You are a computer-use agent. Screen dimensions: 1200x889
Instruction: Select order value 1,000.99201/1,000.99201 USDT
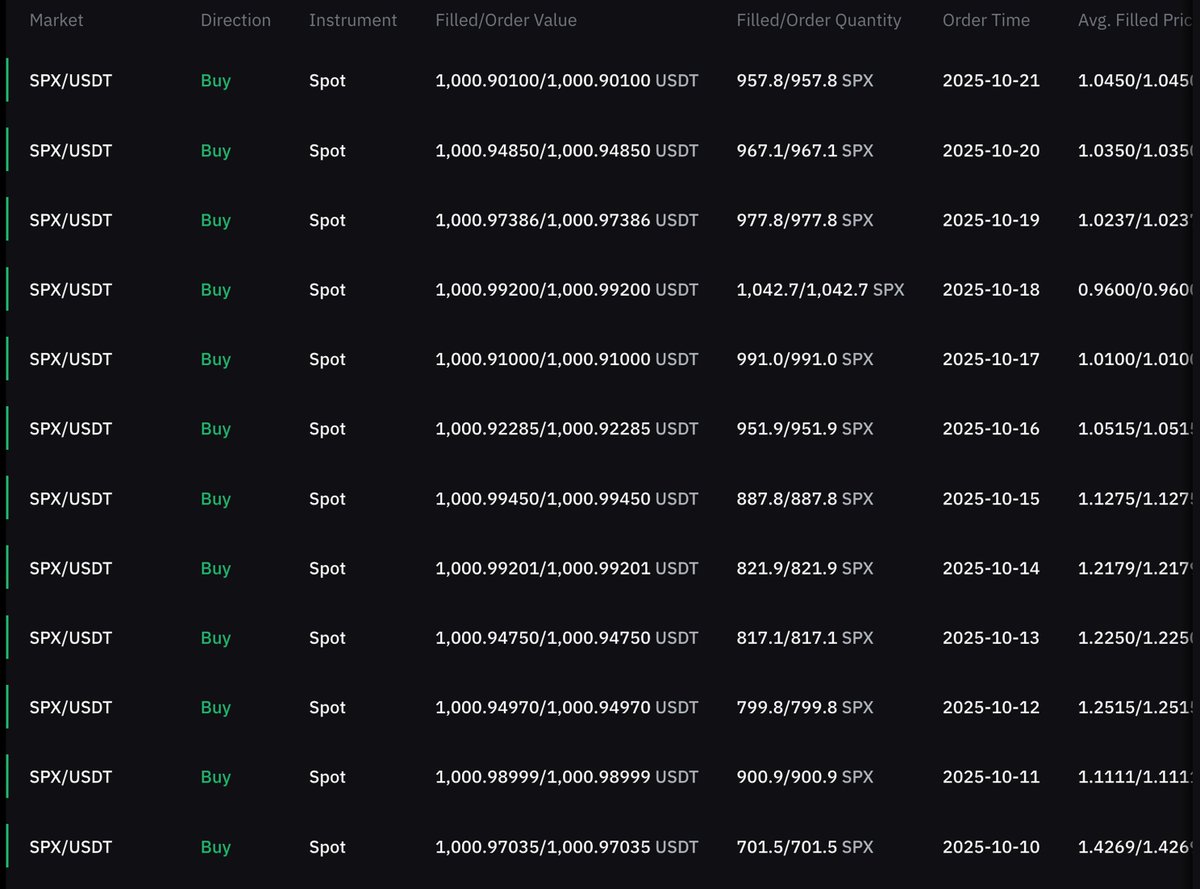point(567,568)
